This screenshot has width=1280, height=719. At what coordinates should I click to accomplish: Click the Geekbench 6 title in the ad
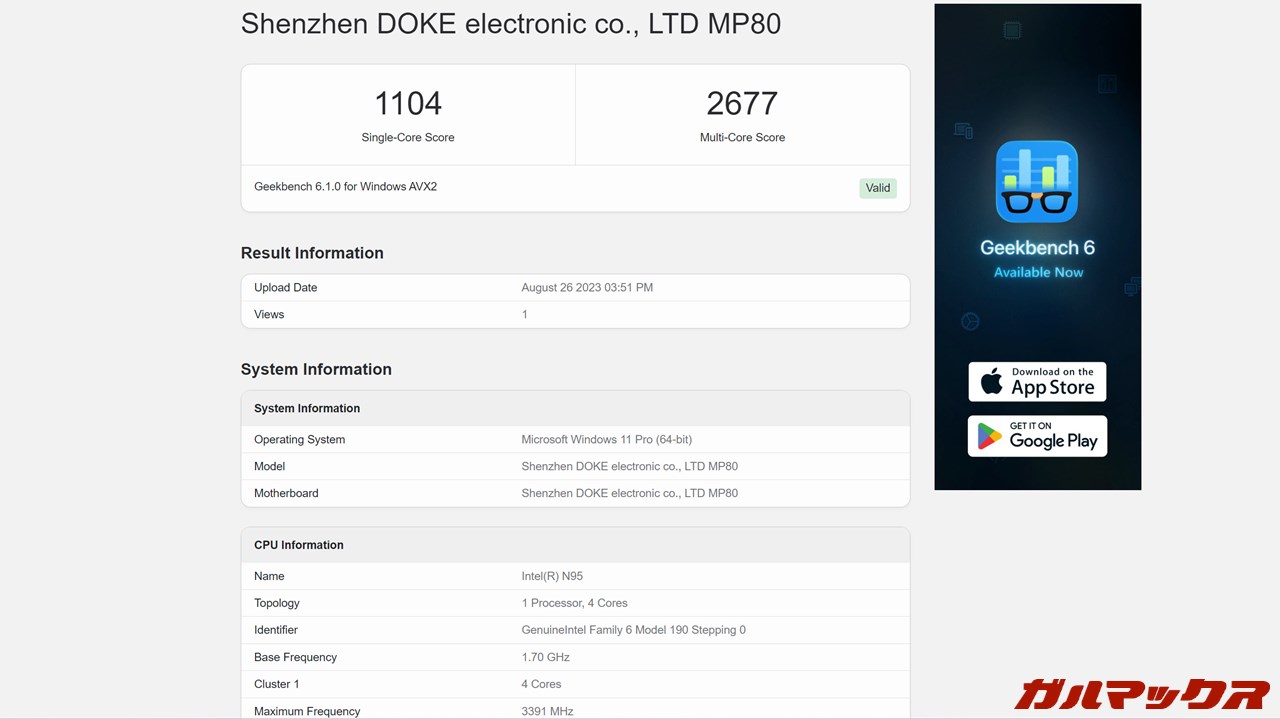pyautogui.click(x=1037, y=247)
